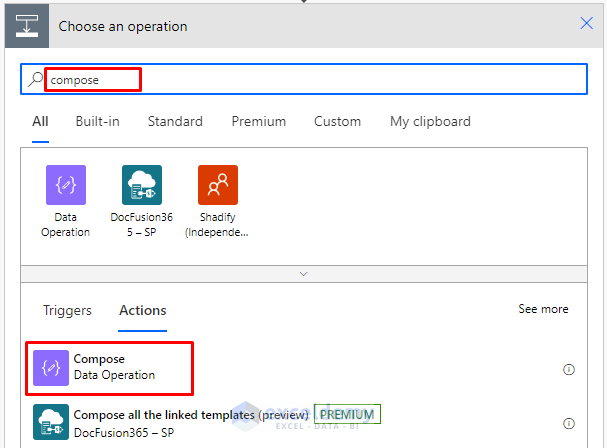Open the Custom connectors tab
607x448 pixels.
point(337,121)
